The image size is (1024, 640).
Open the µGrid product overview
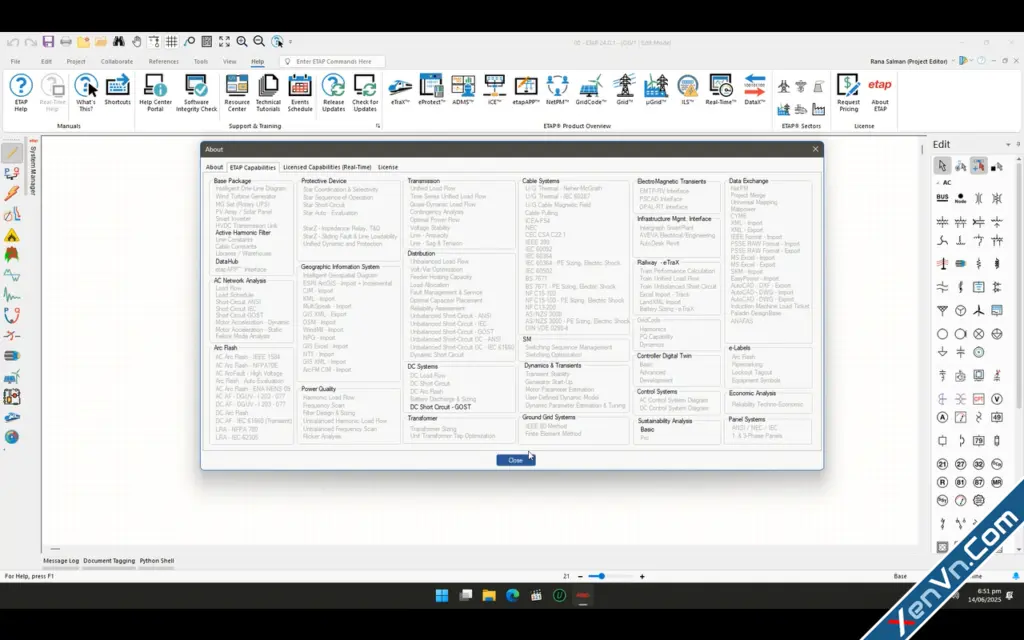[656, 89]
